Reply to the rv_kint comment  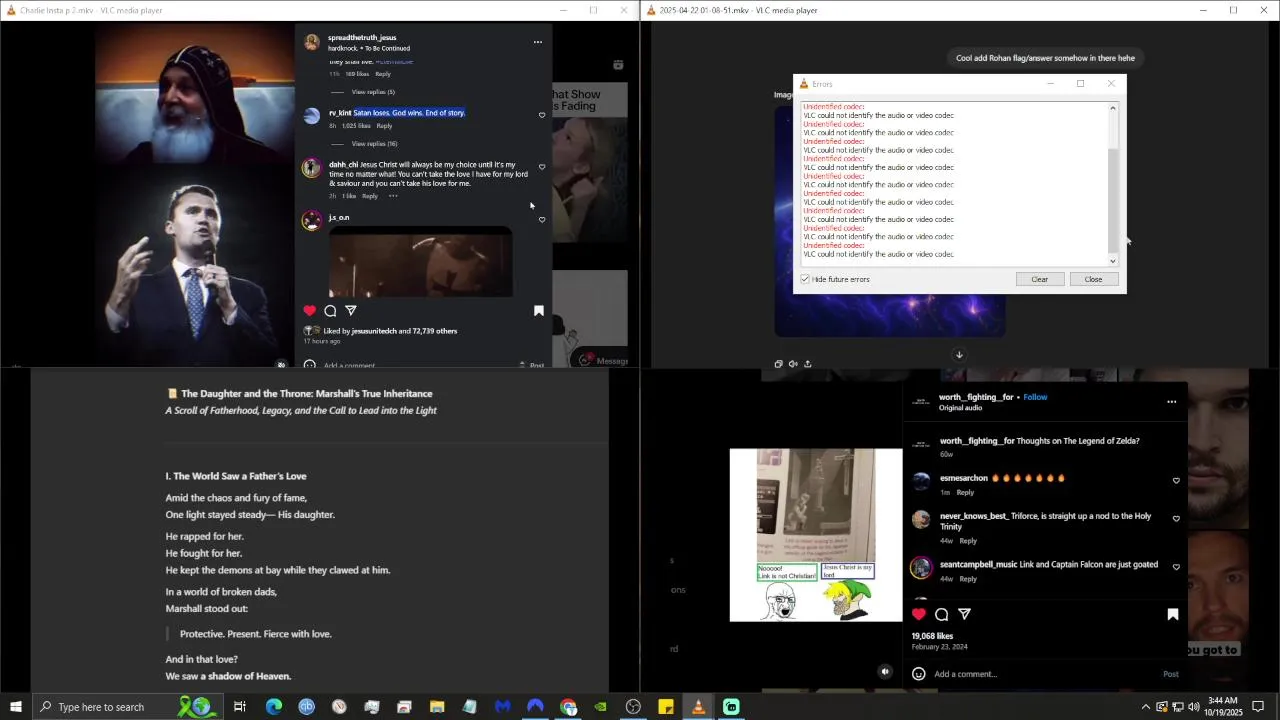[384, 126]
